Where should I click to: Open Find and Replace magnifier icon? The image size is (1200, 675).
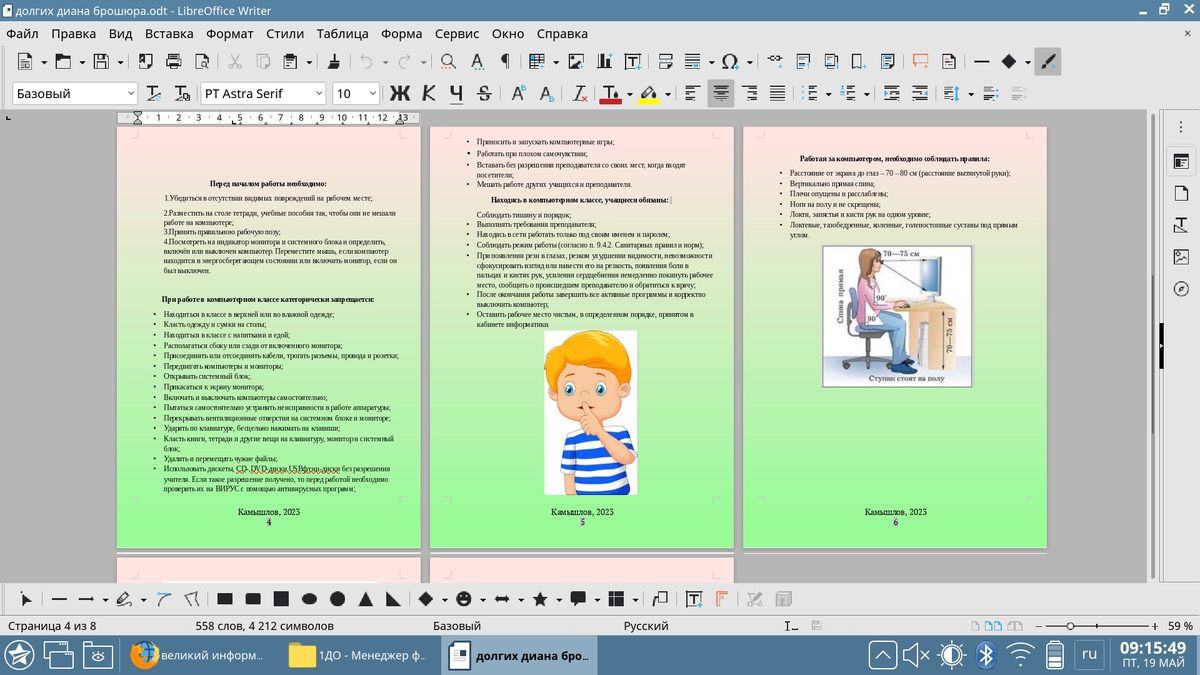pyautogui.click(x=448, y=62)
